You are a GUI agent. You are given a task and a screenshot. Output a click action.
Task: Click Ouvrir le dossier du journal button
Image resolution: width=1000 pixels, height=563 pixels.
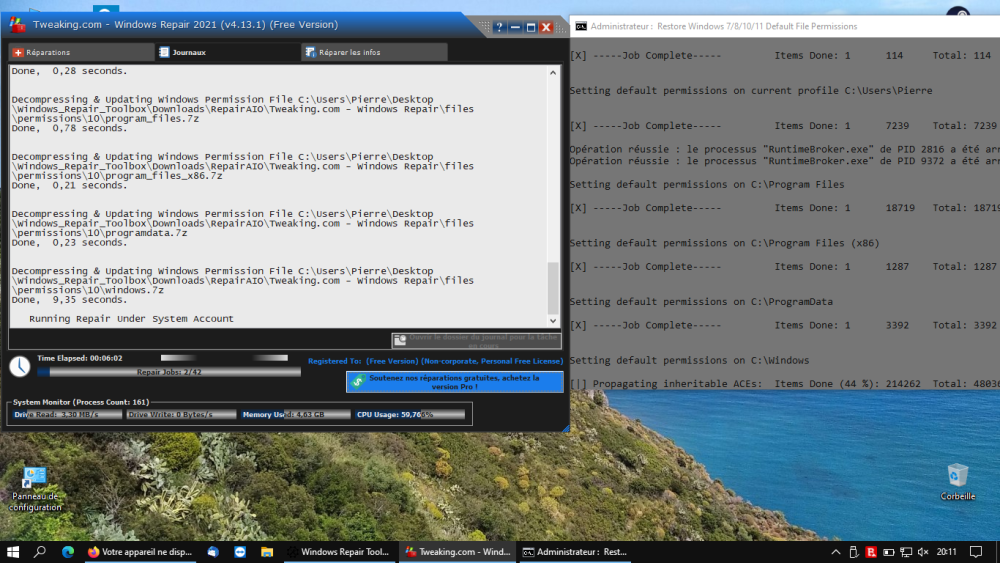point(476,340)
